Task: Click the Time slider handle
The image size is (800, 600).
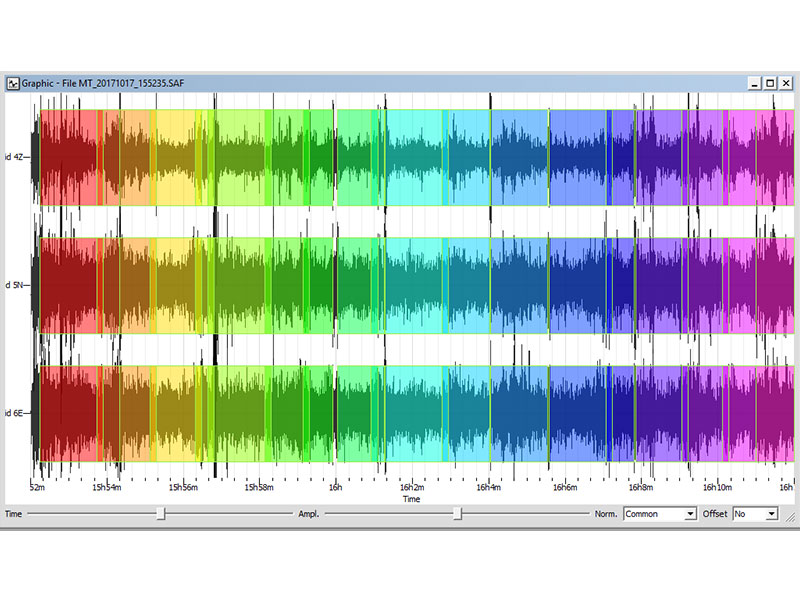Action: point(160,513)
